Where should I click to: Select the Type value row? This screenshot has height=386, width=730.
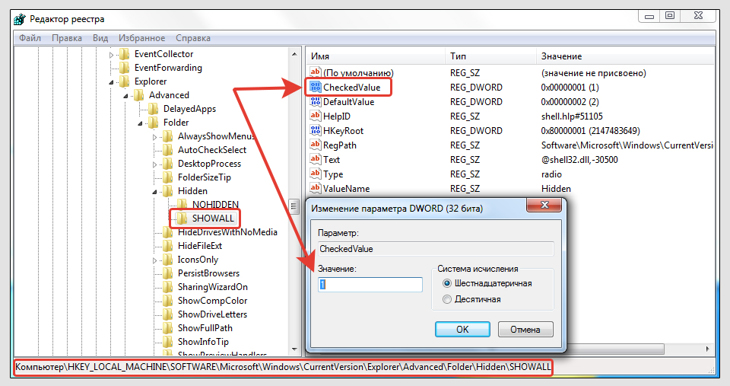coord(511,174)
